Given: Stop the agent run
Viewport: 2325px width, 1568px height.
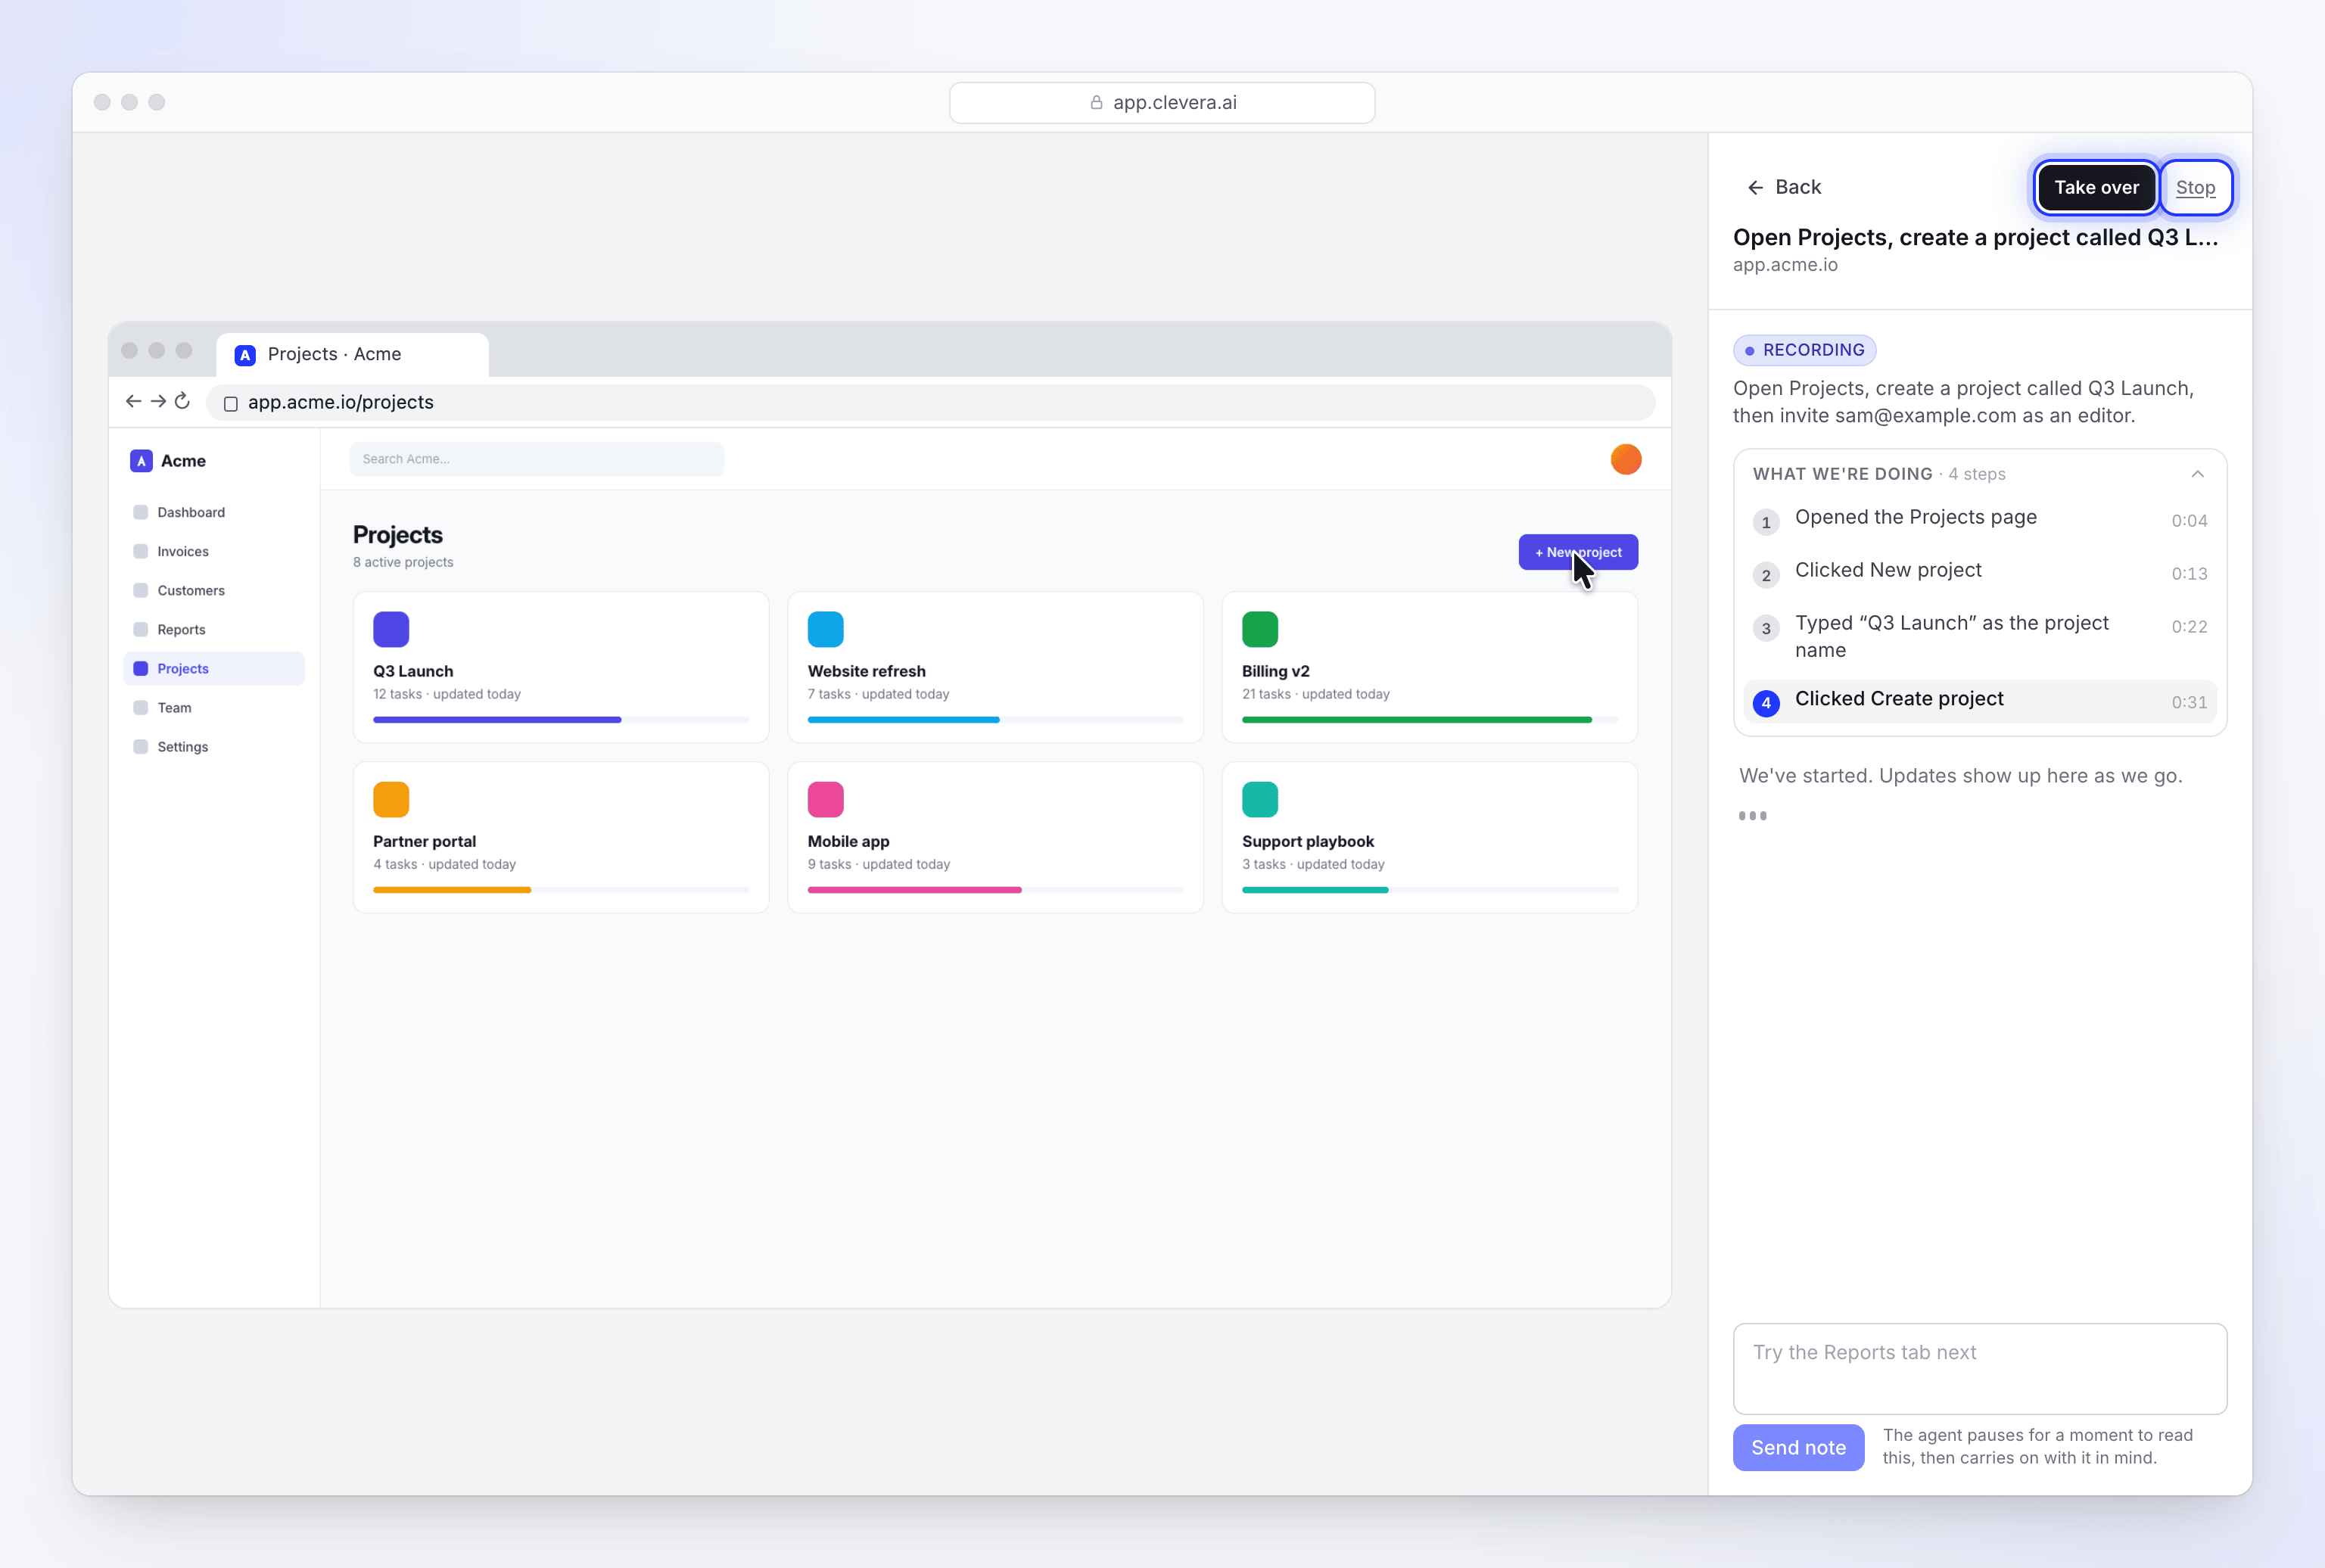Looking at the screenshot, I should point(2195,187).
